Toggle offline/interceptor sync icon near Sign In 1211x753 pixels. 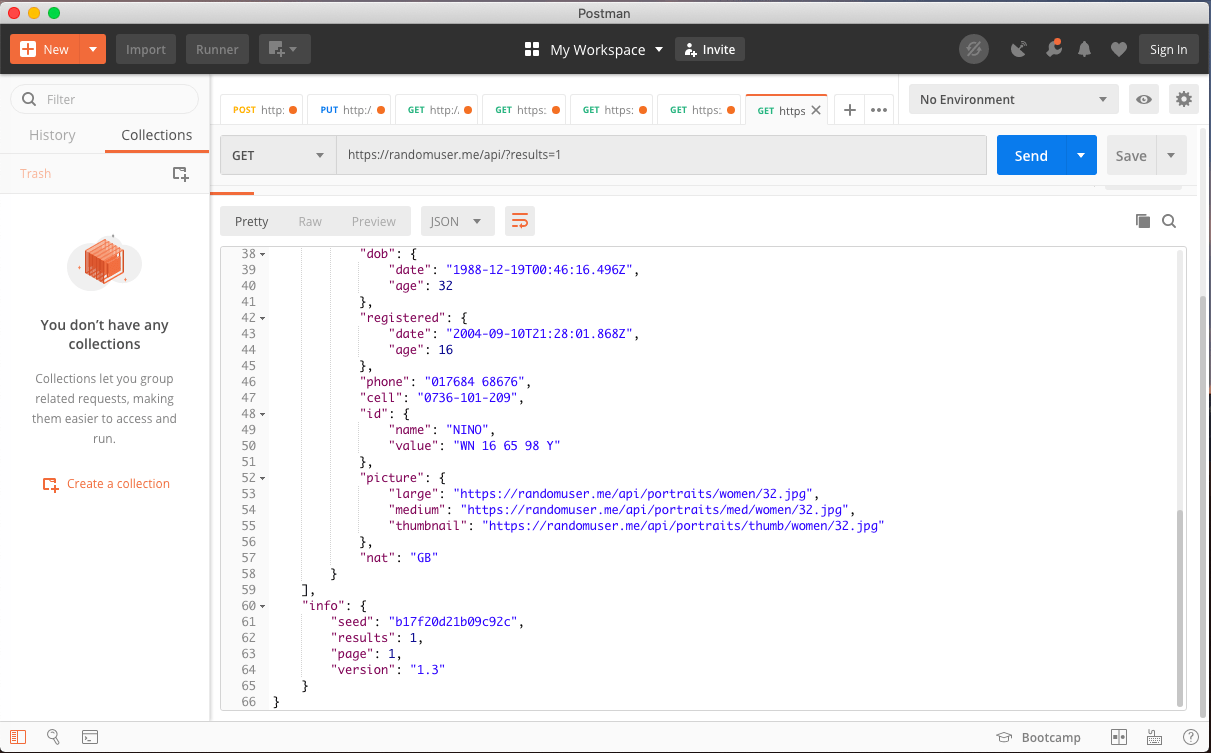pyautogui.click(x=973, y=48)
